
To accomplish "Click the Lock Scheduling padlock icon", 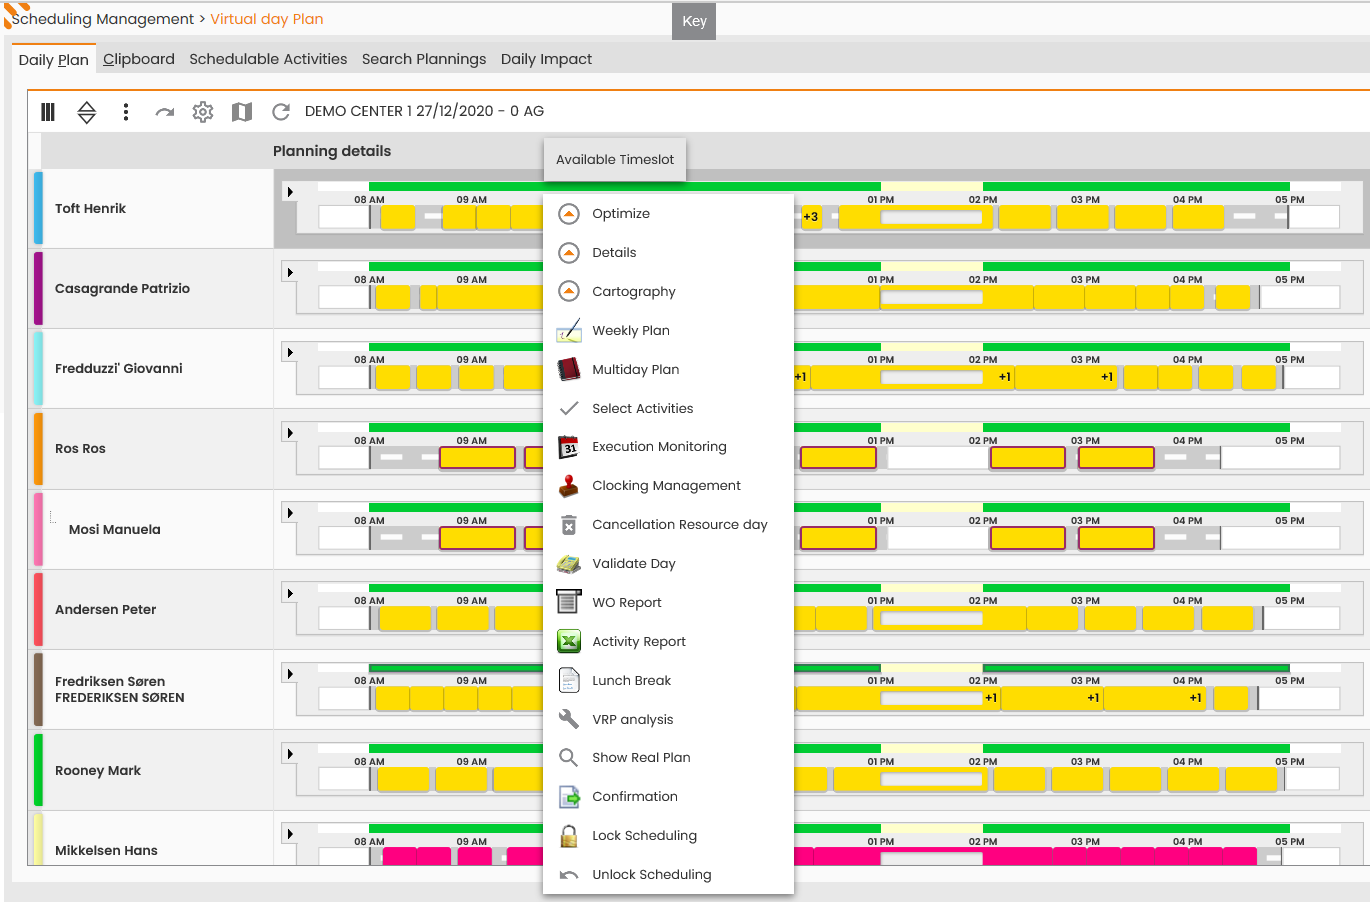I will click(x=569, y=836).
